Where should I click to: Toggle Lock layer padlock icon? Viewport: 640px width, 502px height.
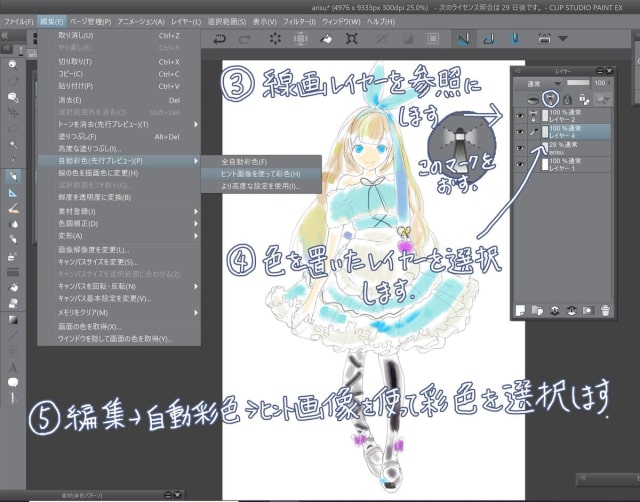[x=567, y=99]
